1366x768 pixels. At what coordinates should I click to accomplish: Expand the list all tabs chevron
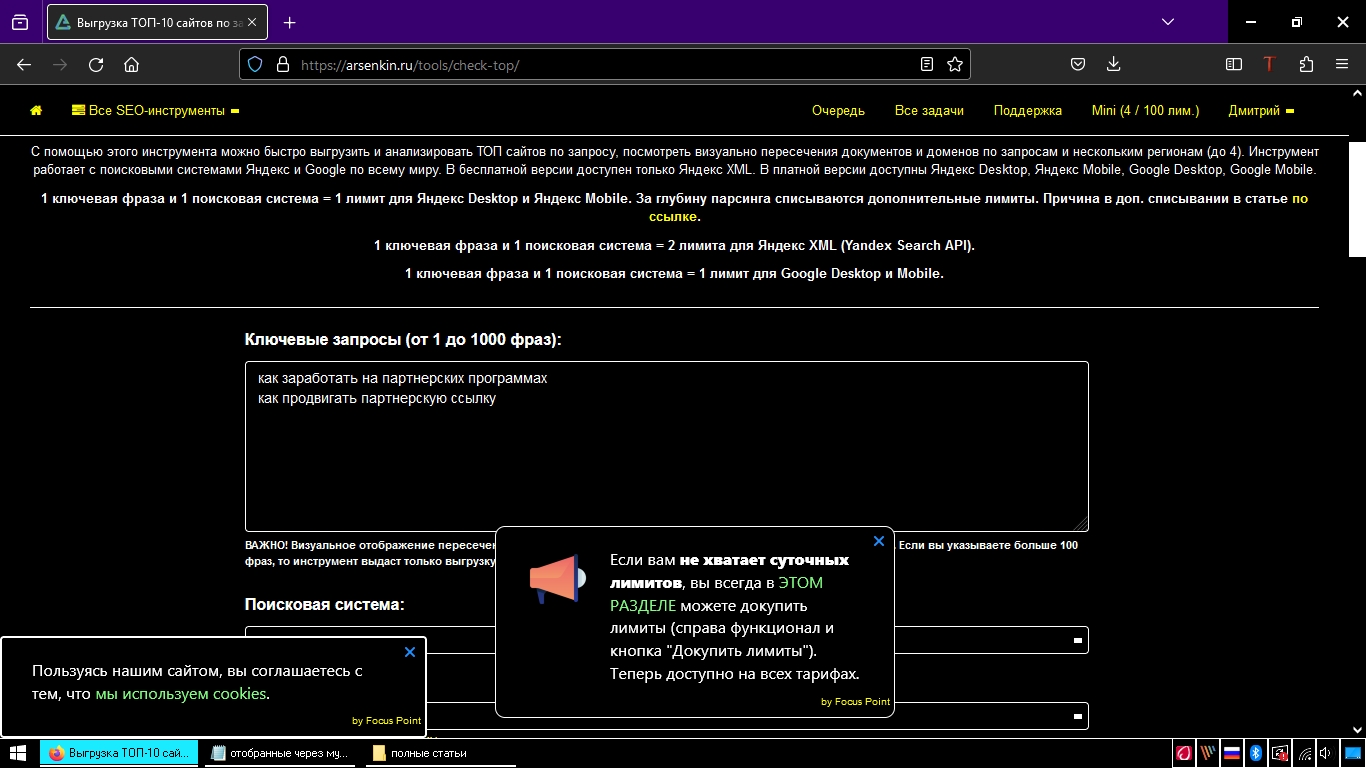pyautogui.click(x=1168, y=21)
